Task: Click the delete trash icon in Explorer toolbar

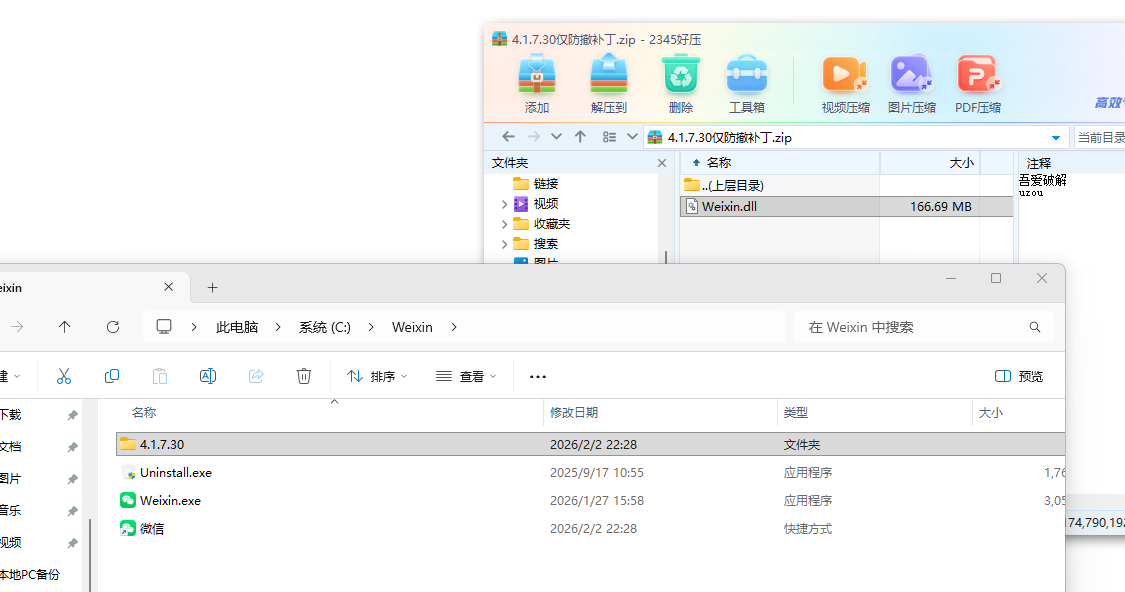Action: pos(304,376)
